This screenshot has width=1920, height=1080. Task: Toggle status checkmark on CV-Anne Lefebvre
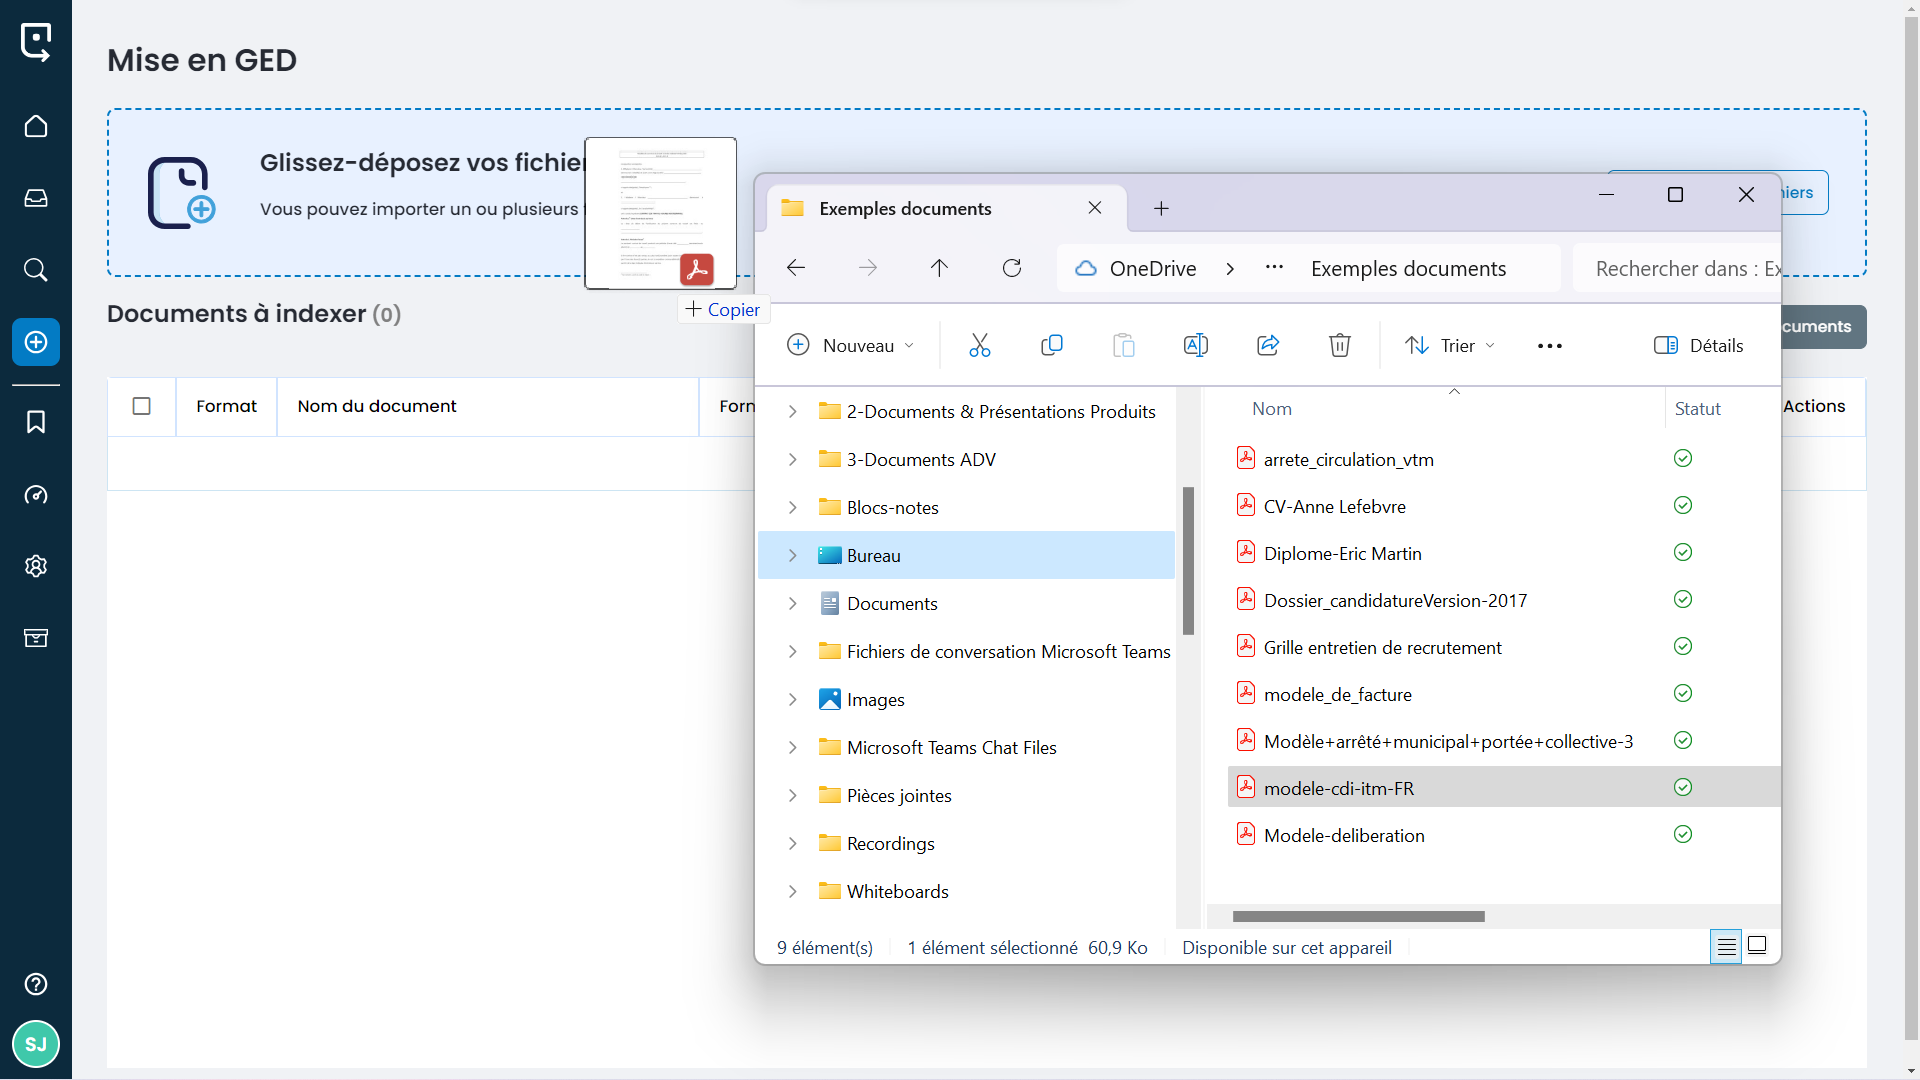tap(1684, 505)
